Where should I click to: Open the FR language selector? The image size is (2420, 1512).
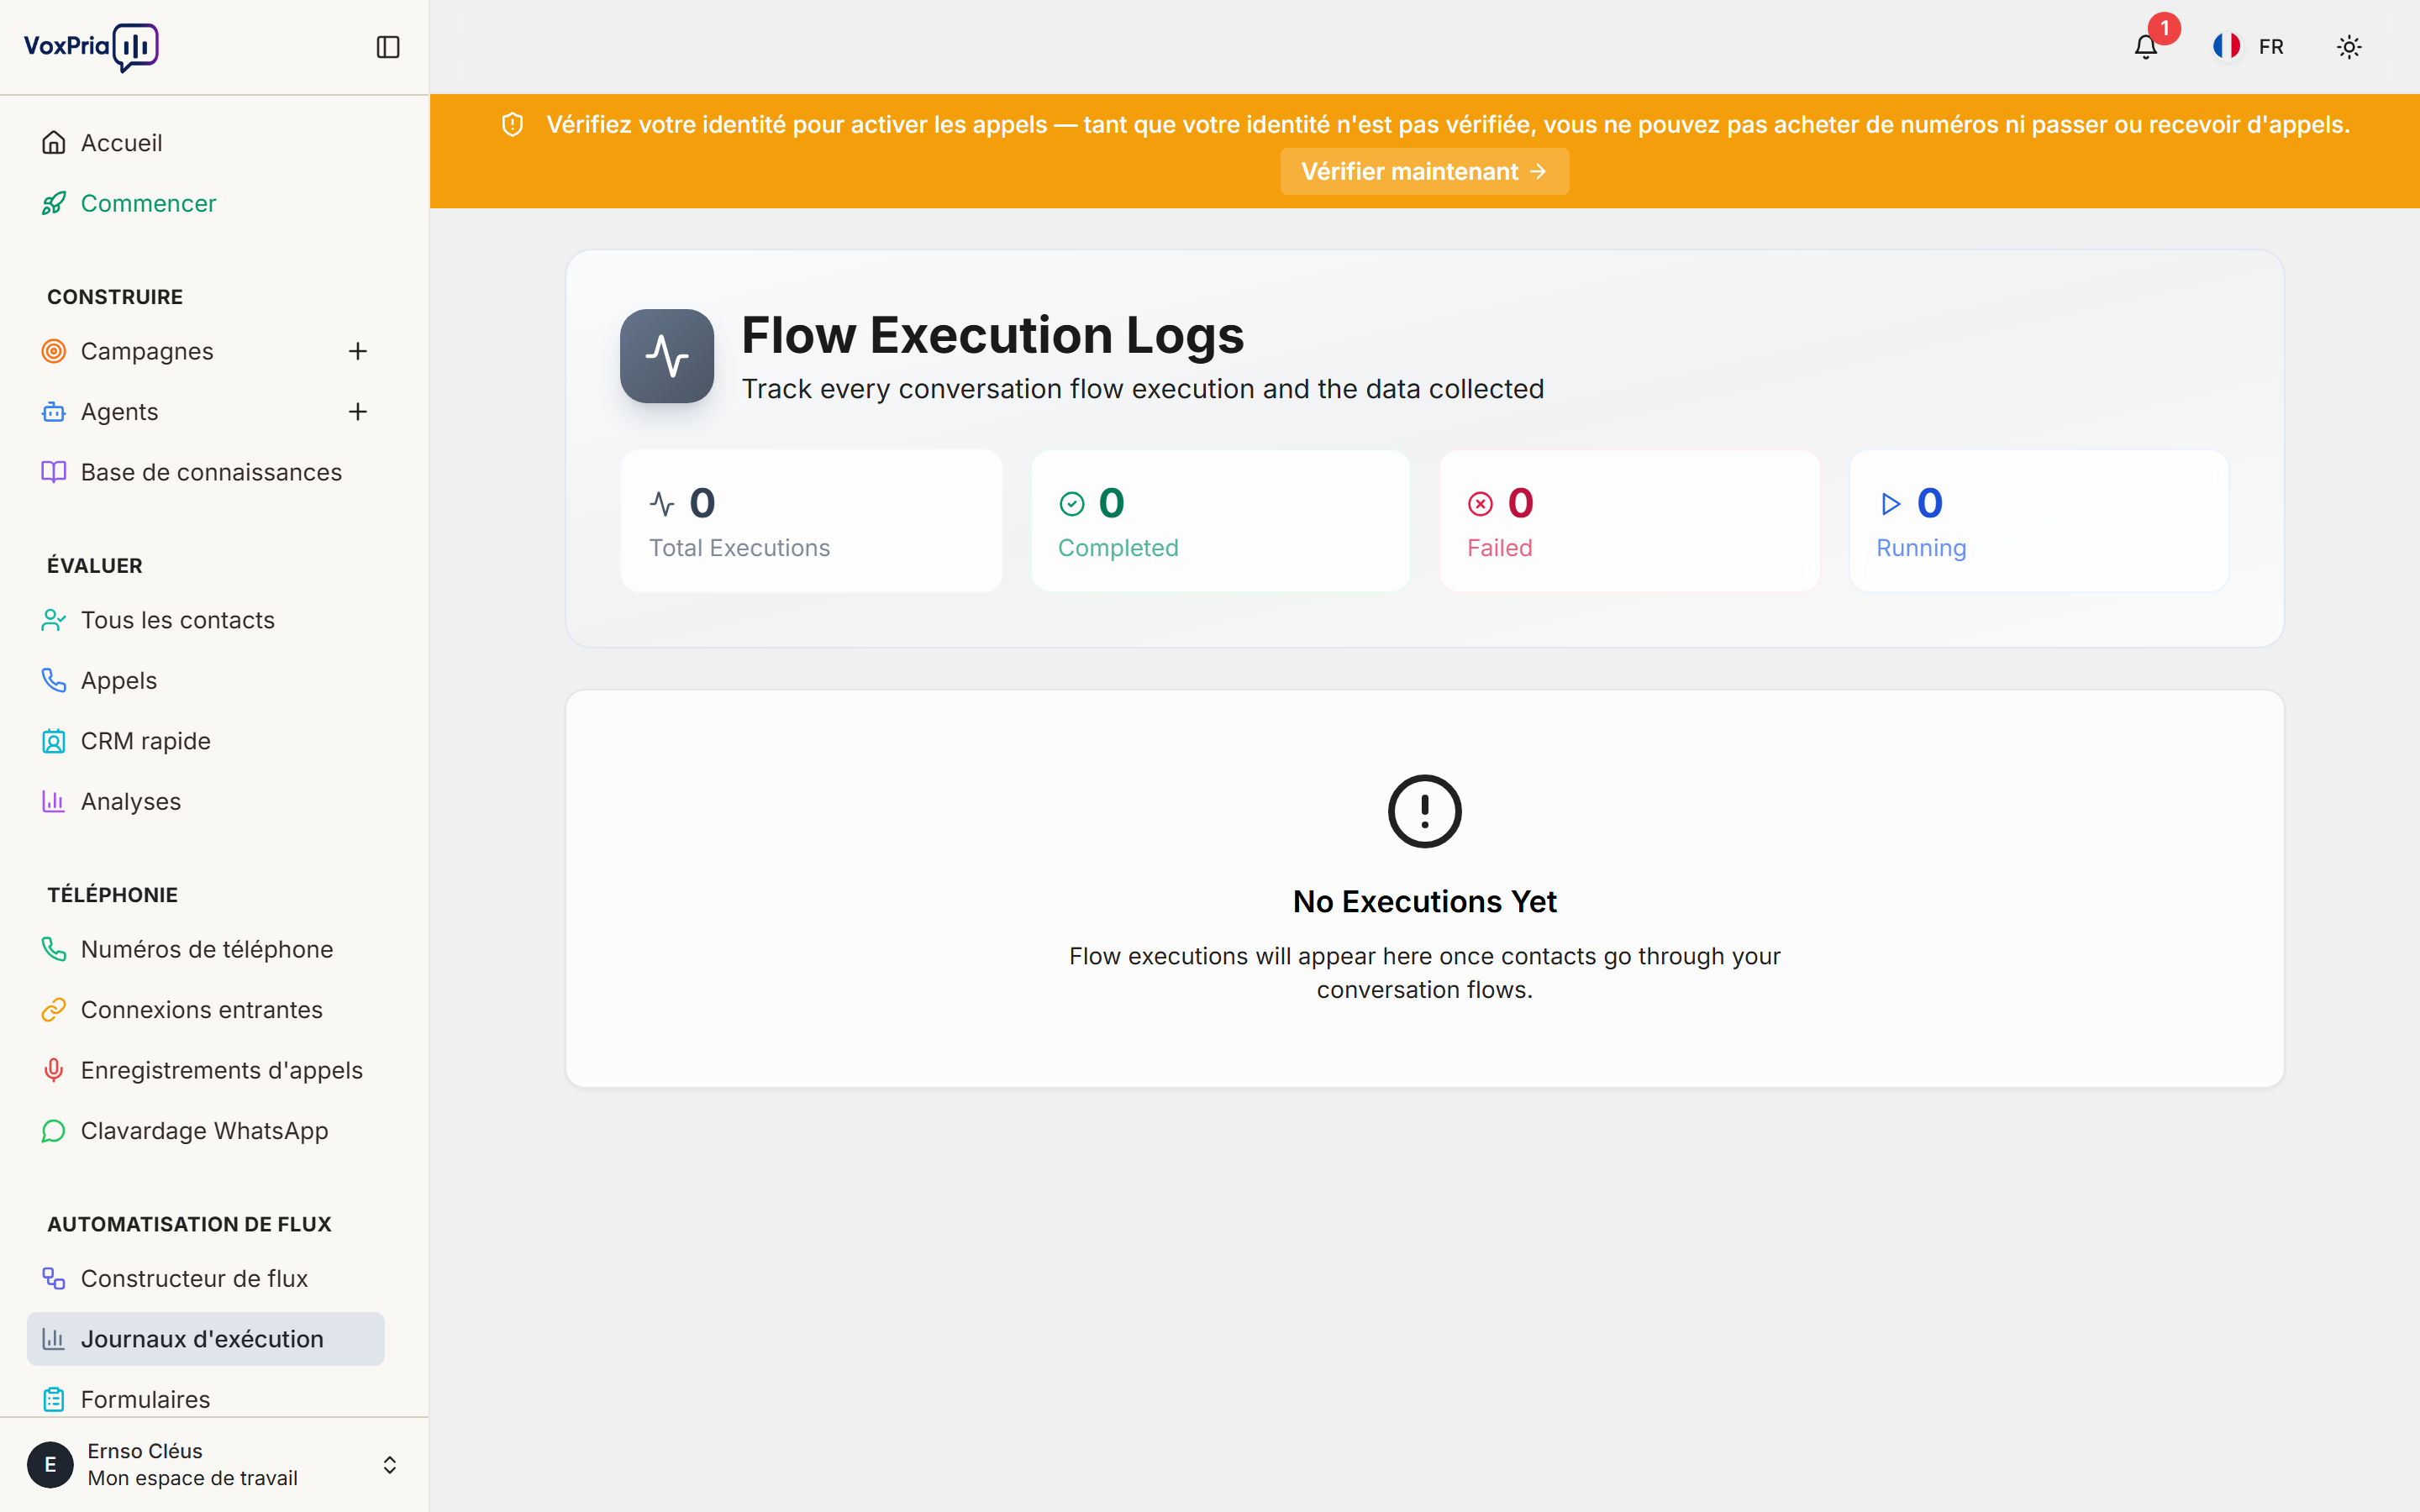[x=2249, y=47]
